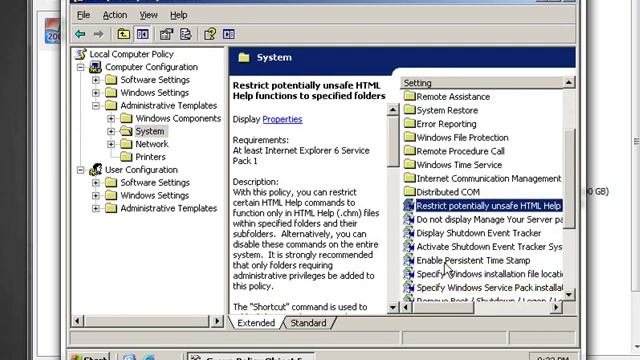Click the Display Shutdown Event Tracker policy icon
Viewport: 640px width, 360px height.
point(409,233)
